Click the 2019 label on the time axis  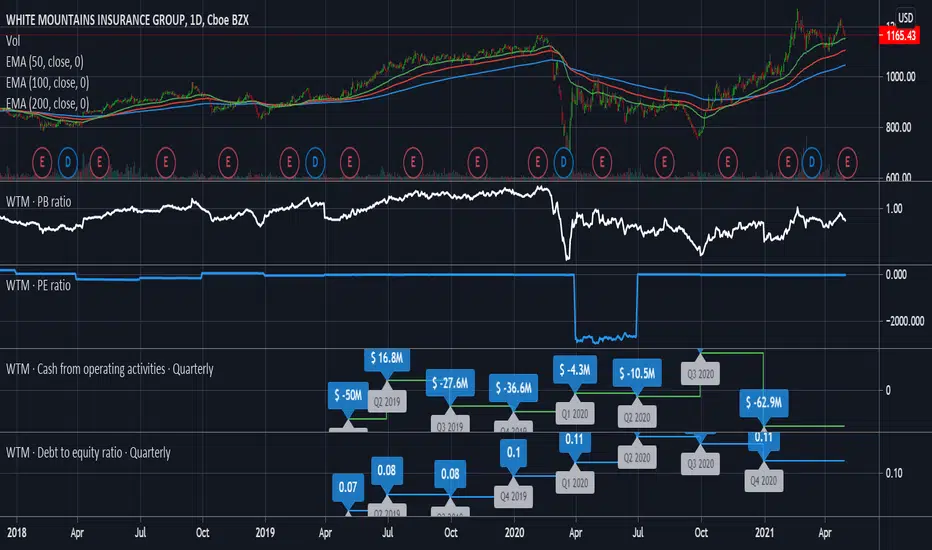tap(265, 532)
